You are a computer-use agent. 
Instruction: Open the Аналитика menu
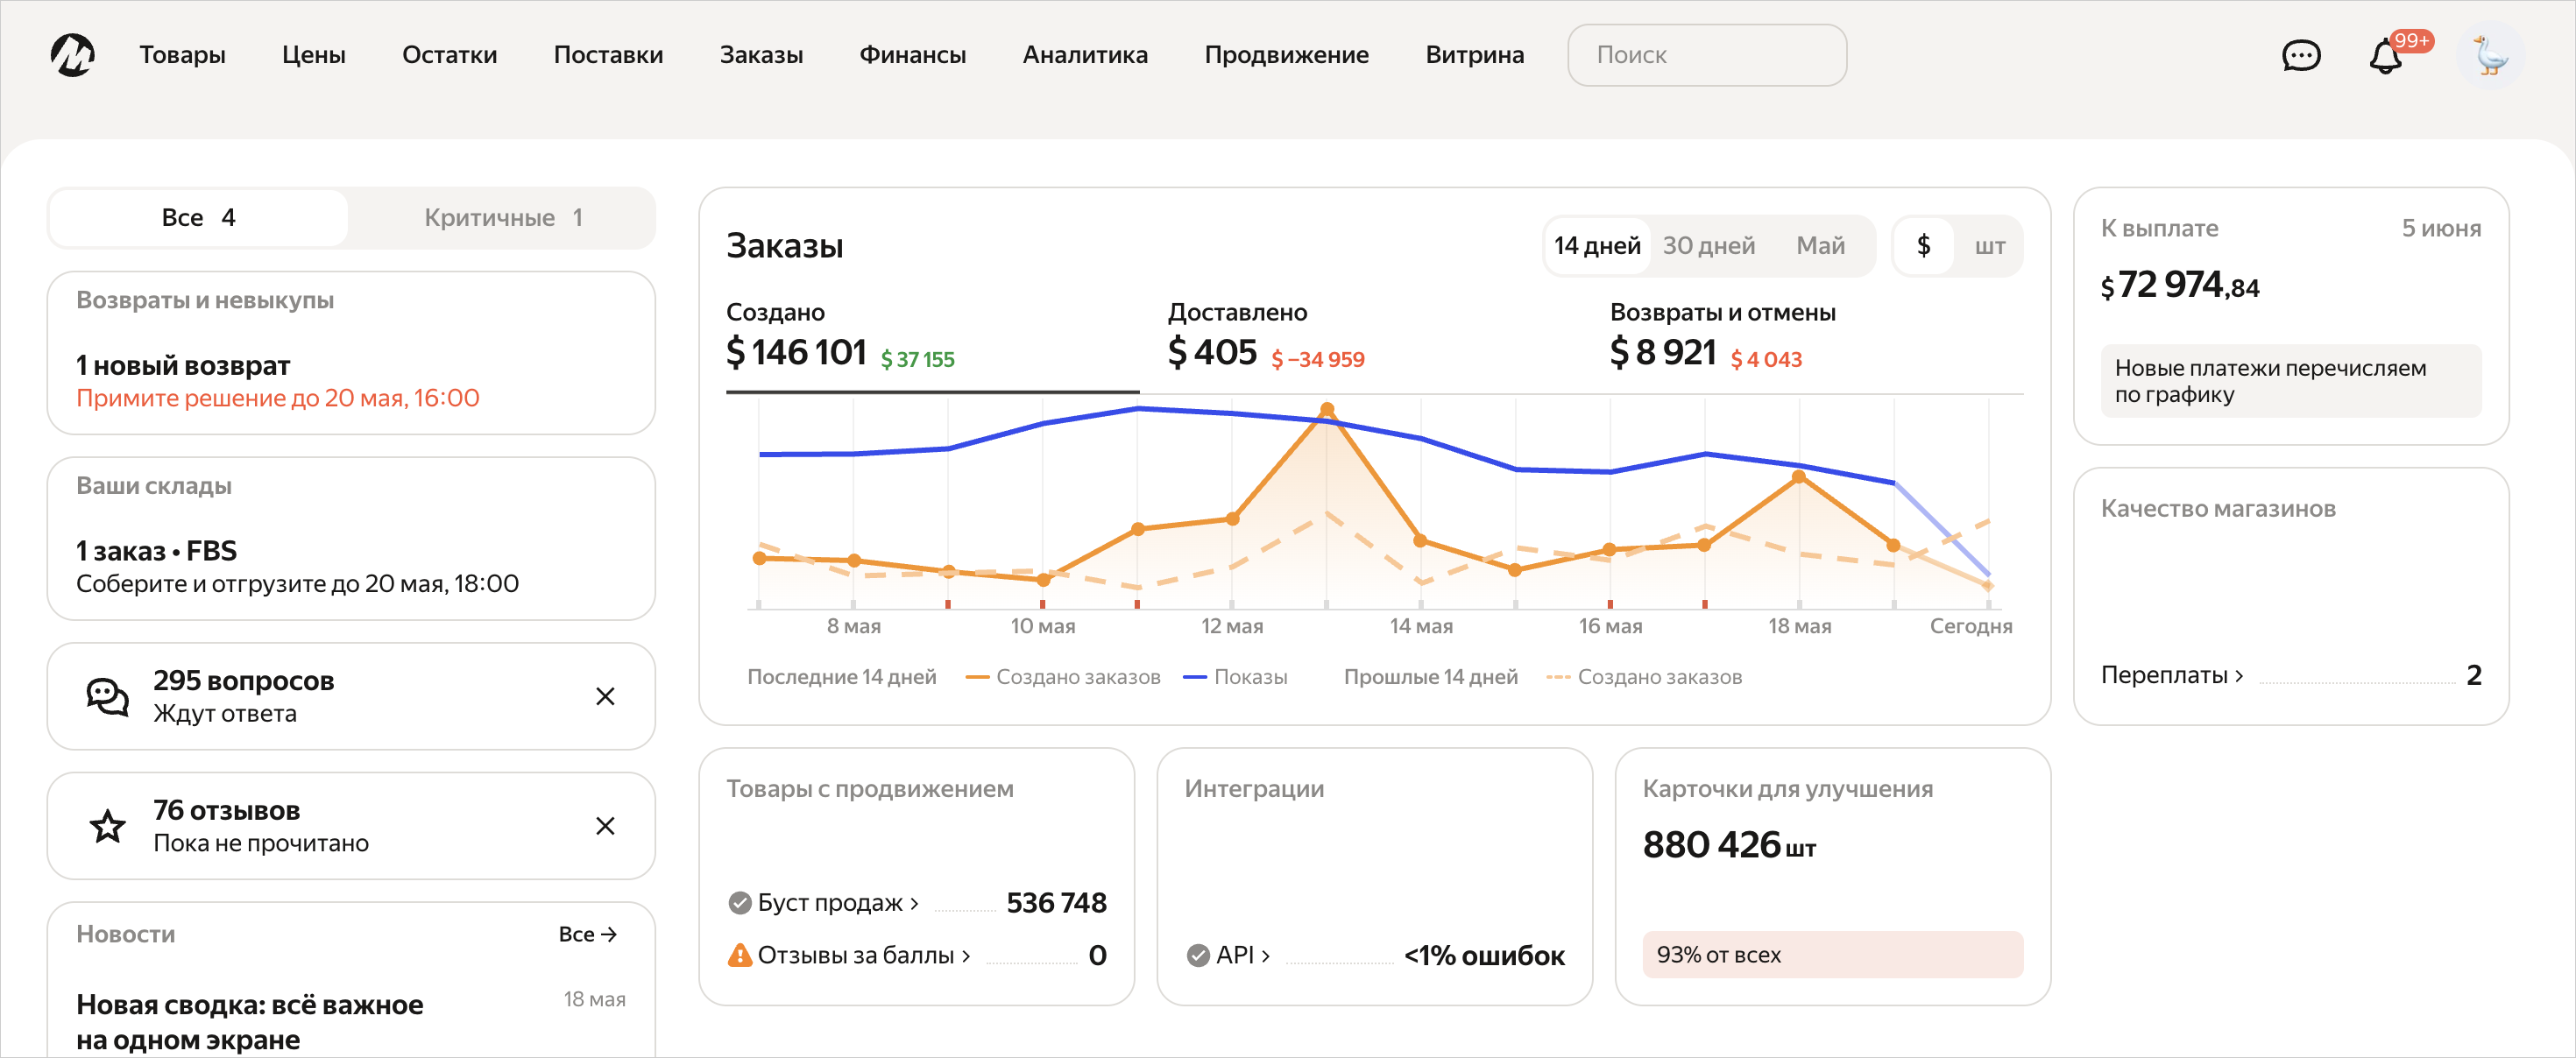click(1085, 55)
